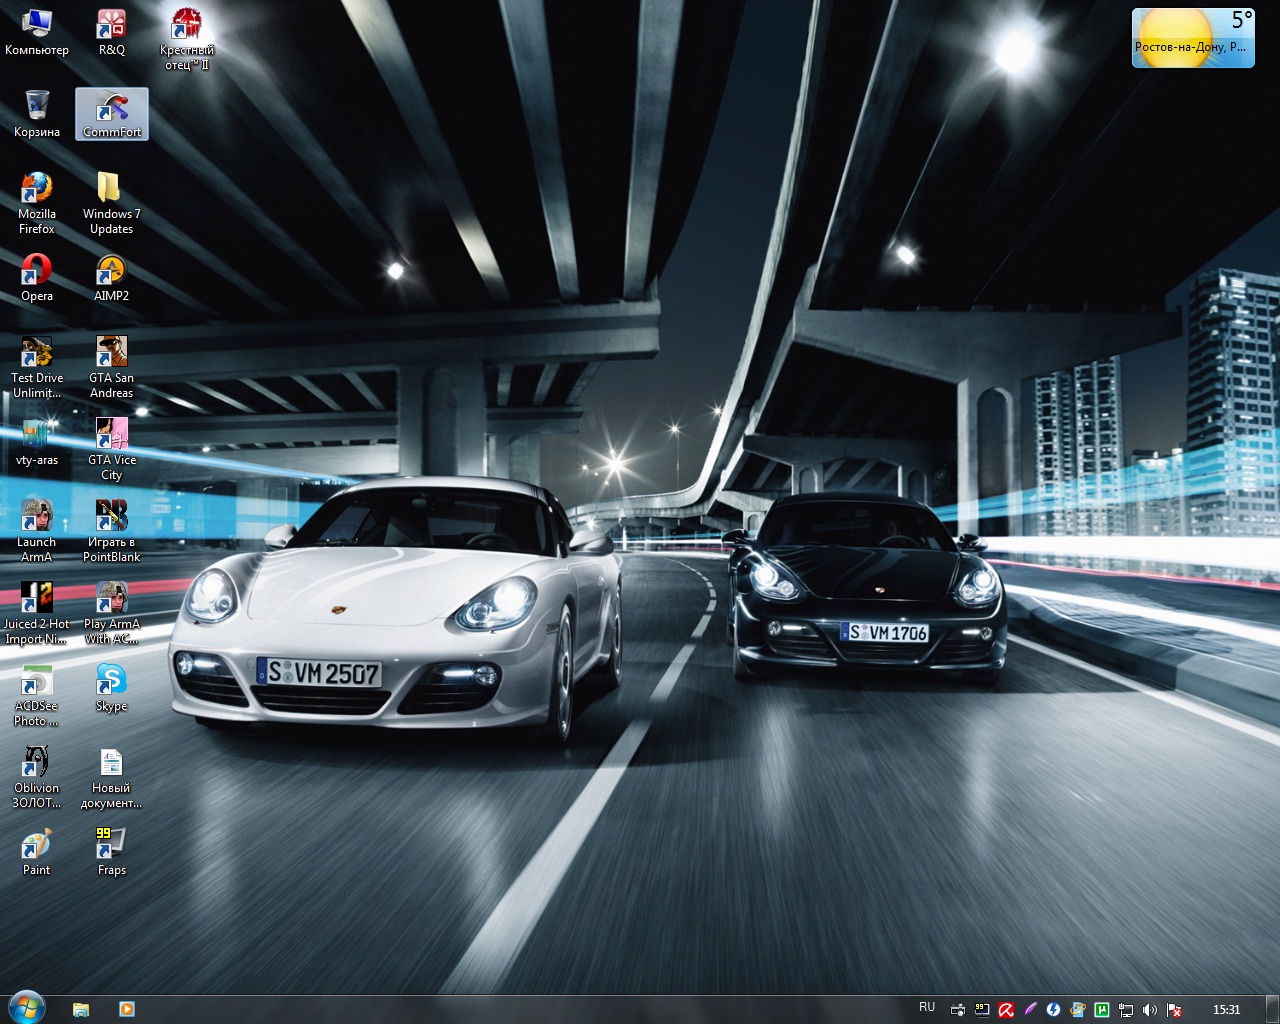Image resolution: width=1280 pixels, height=1024 pixels.
Task: Open the Windows-logo globe tray icon
Action: pyautogui.click(x=1078, y=1010)
